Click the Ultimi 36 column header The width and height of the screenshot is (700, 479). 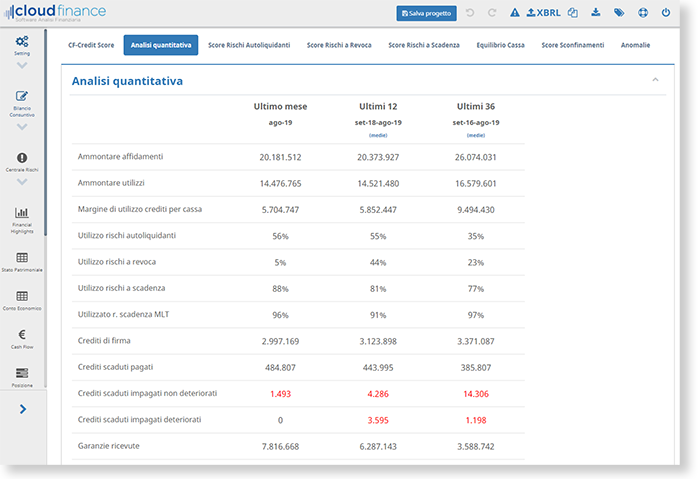click(x=476, y=106)
